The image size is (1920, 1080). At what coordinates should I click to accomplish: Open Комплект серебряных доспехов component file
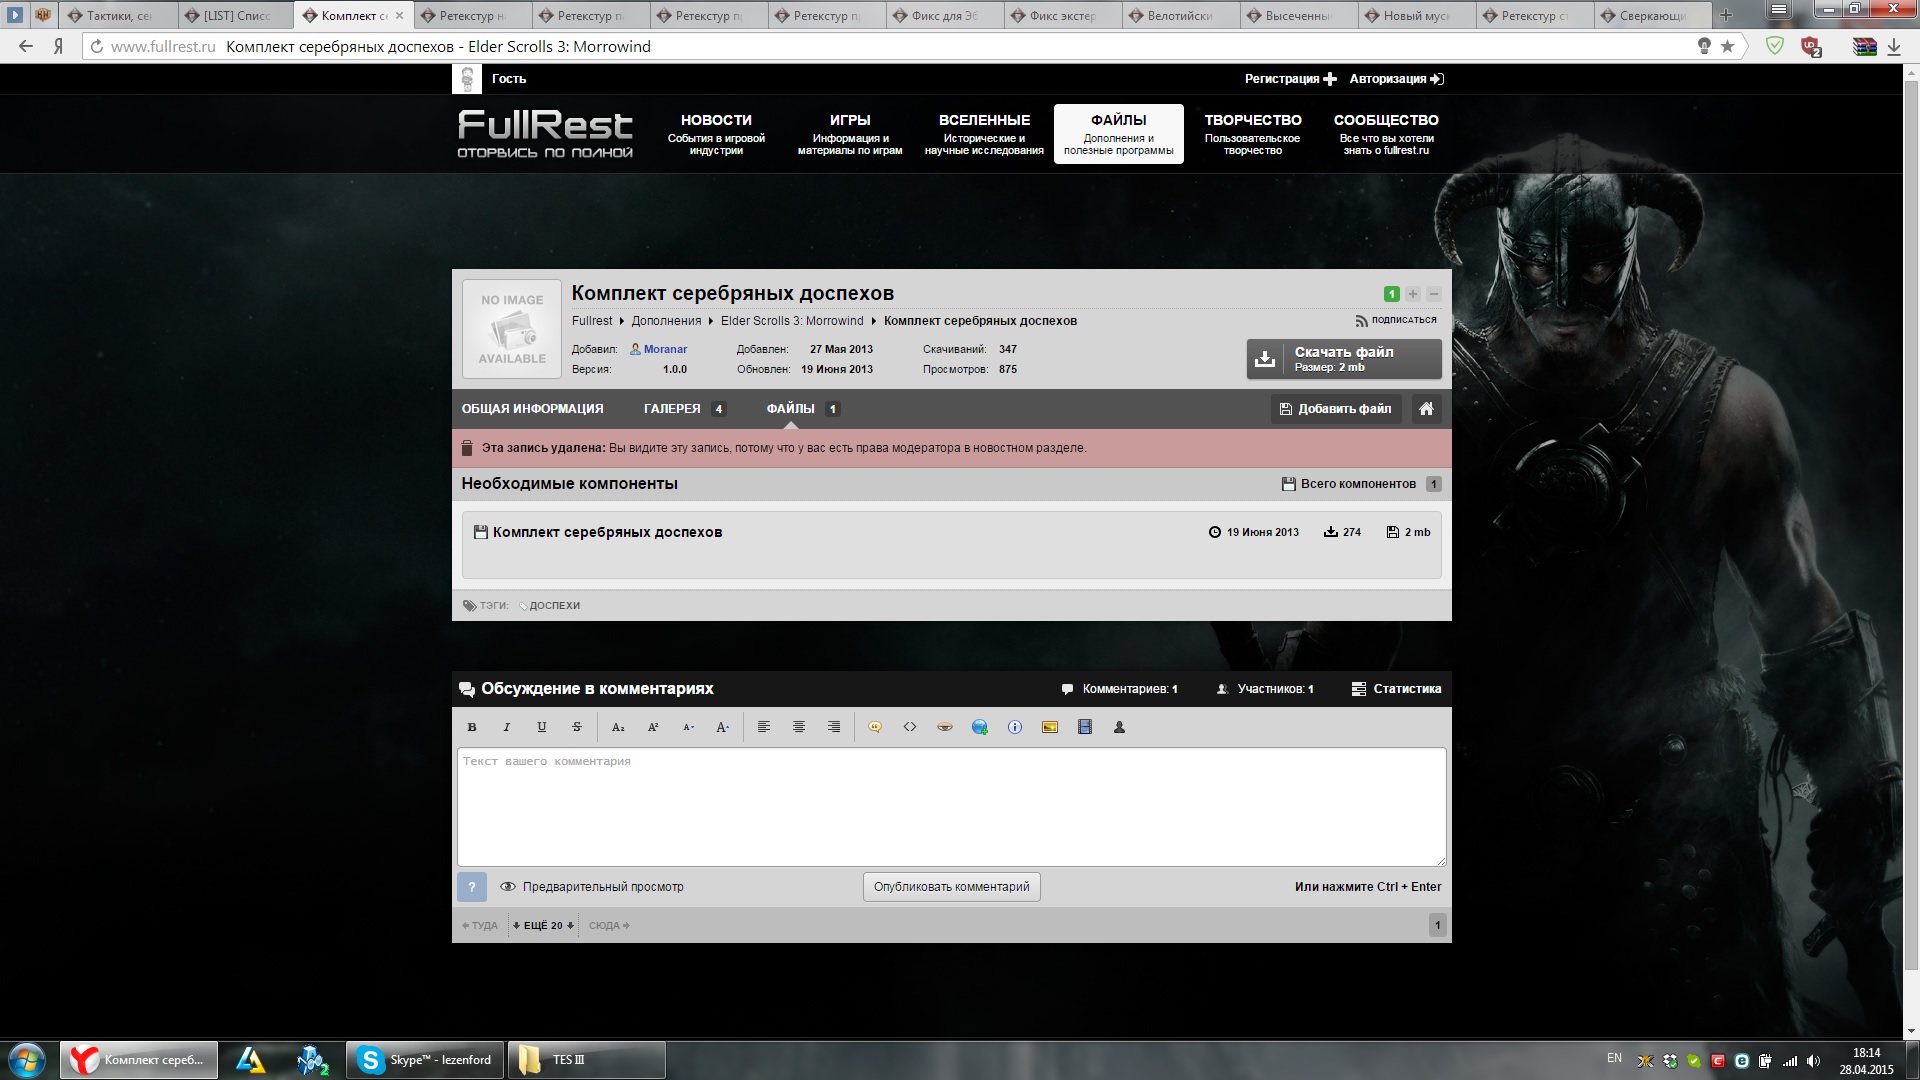pos(607,532)
